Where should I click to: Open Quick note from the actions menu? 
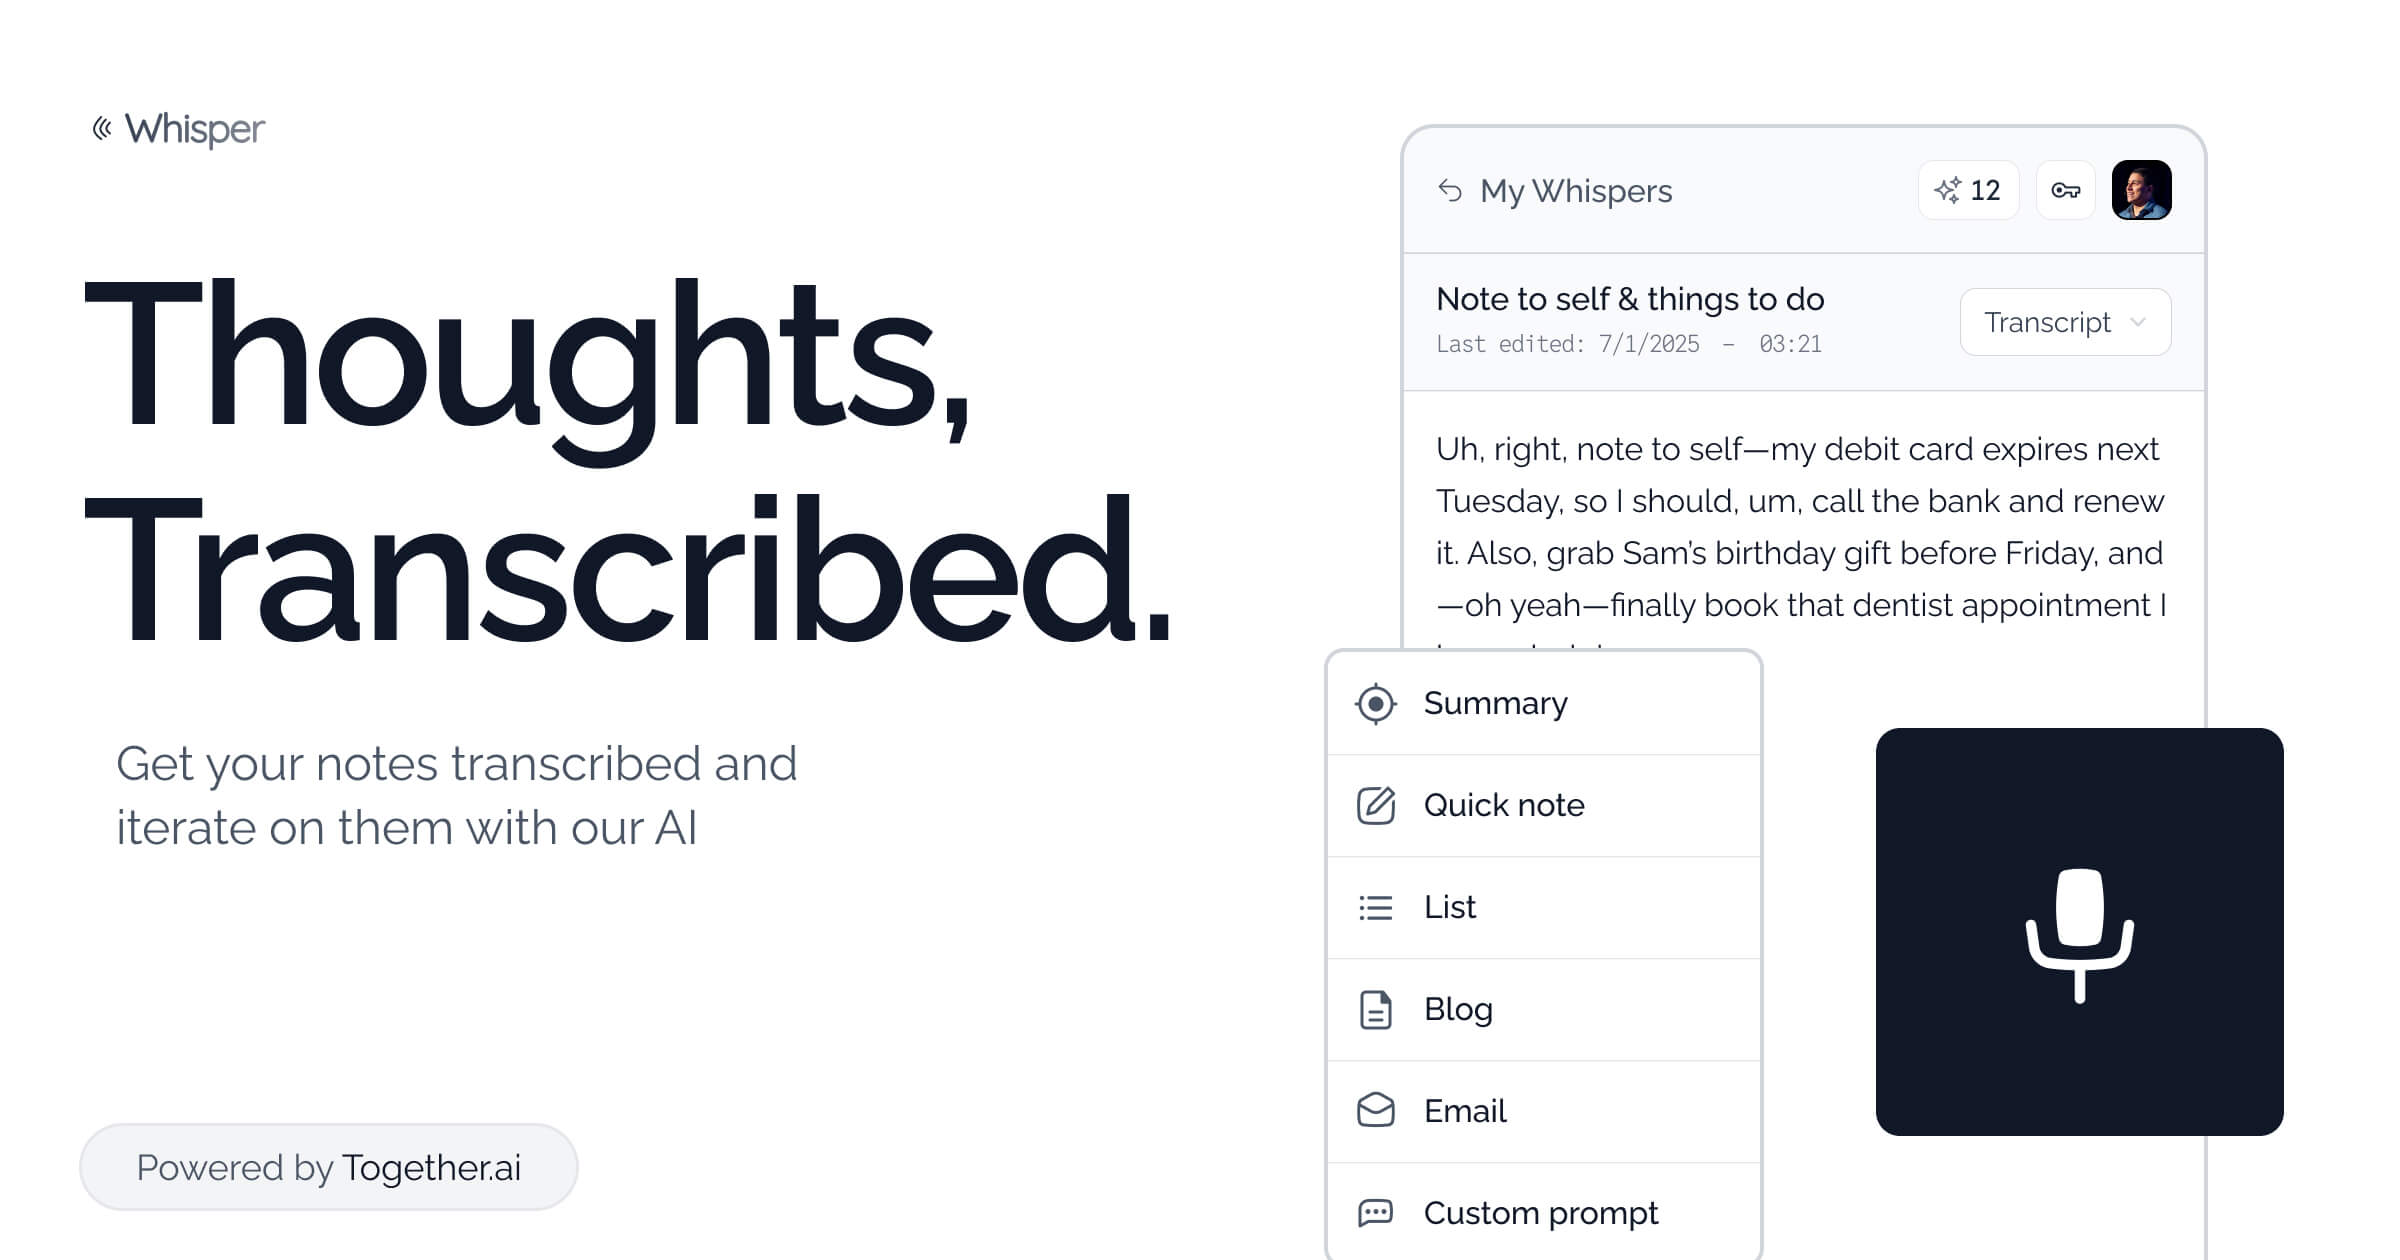(1504, 805)
